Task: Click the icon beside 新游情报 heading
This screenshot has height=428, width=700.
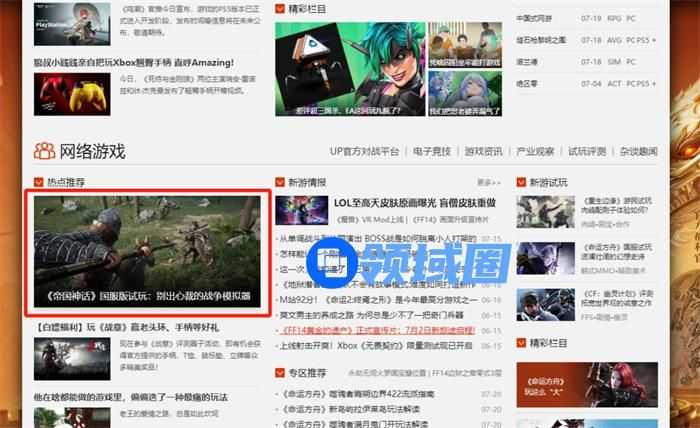Action: pyautogui.click(x=280, y=183)
